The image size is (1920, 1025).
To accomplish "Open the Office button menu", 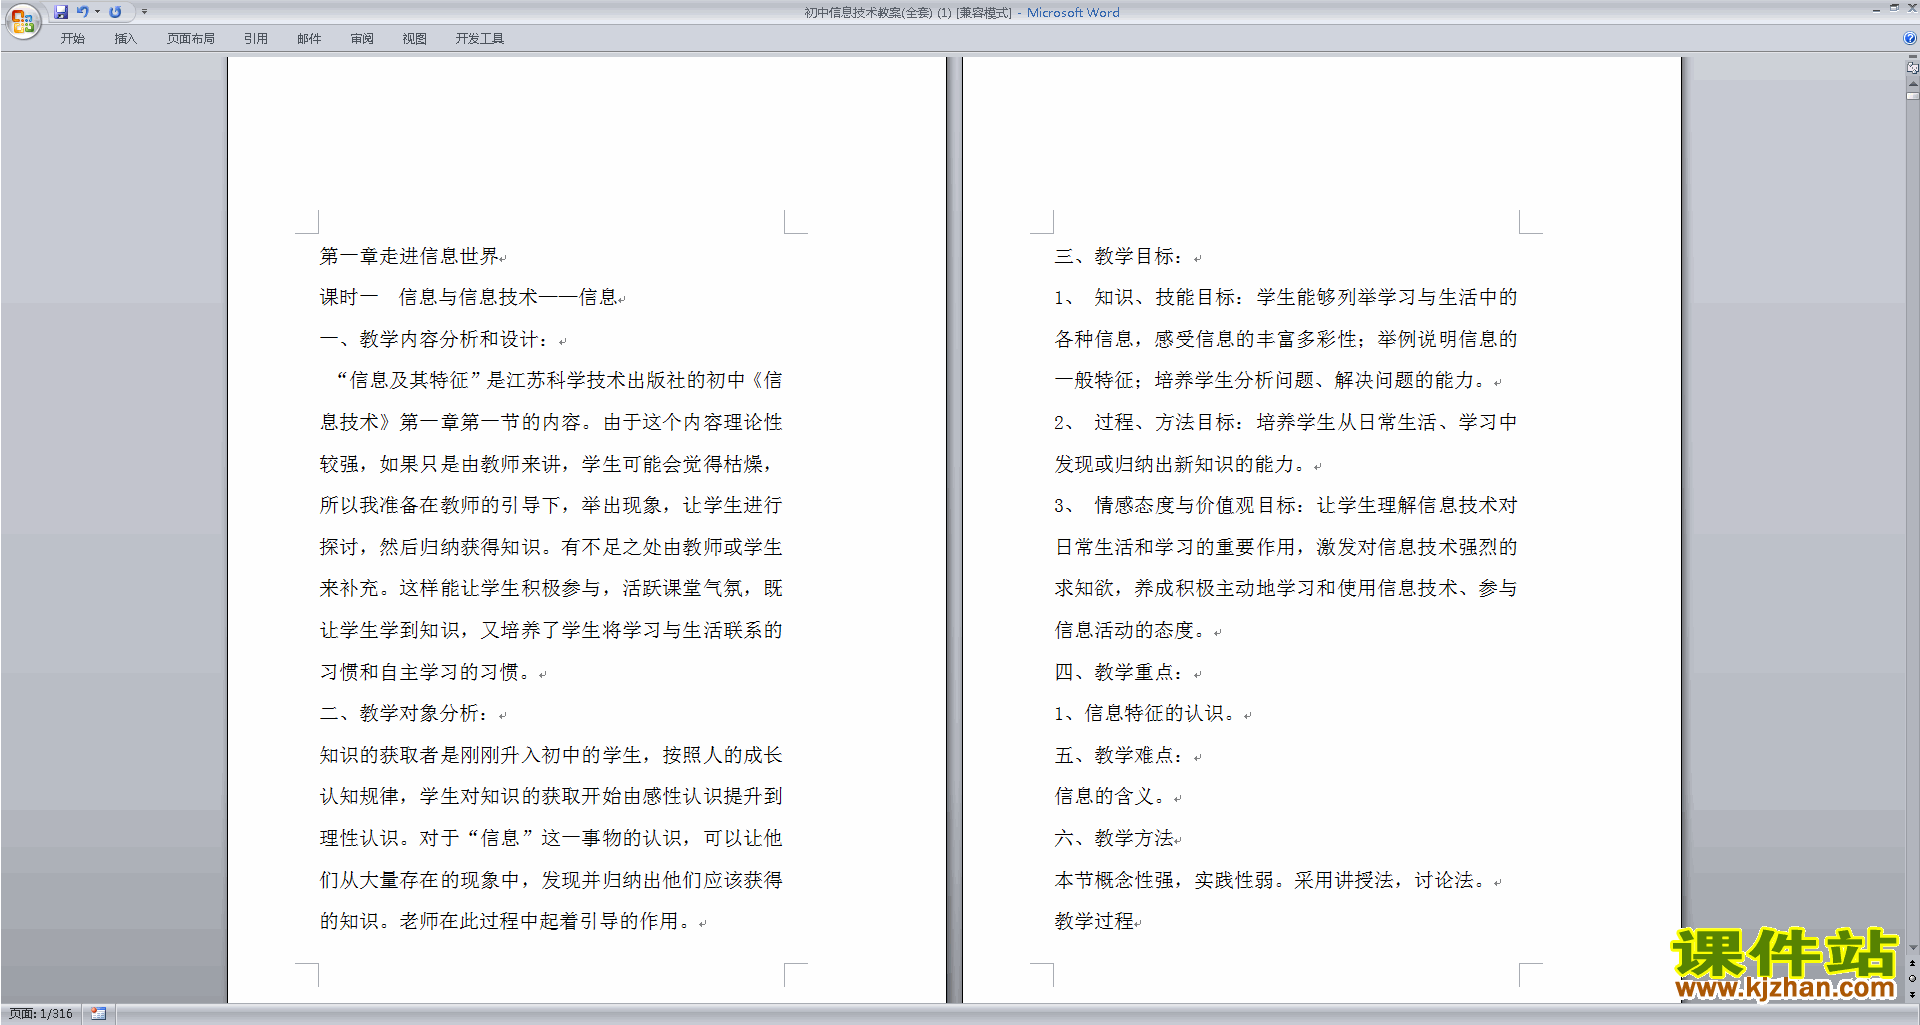I will click(x=22, y=20).
